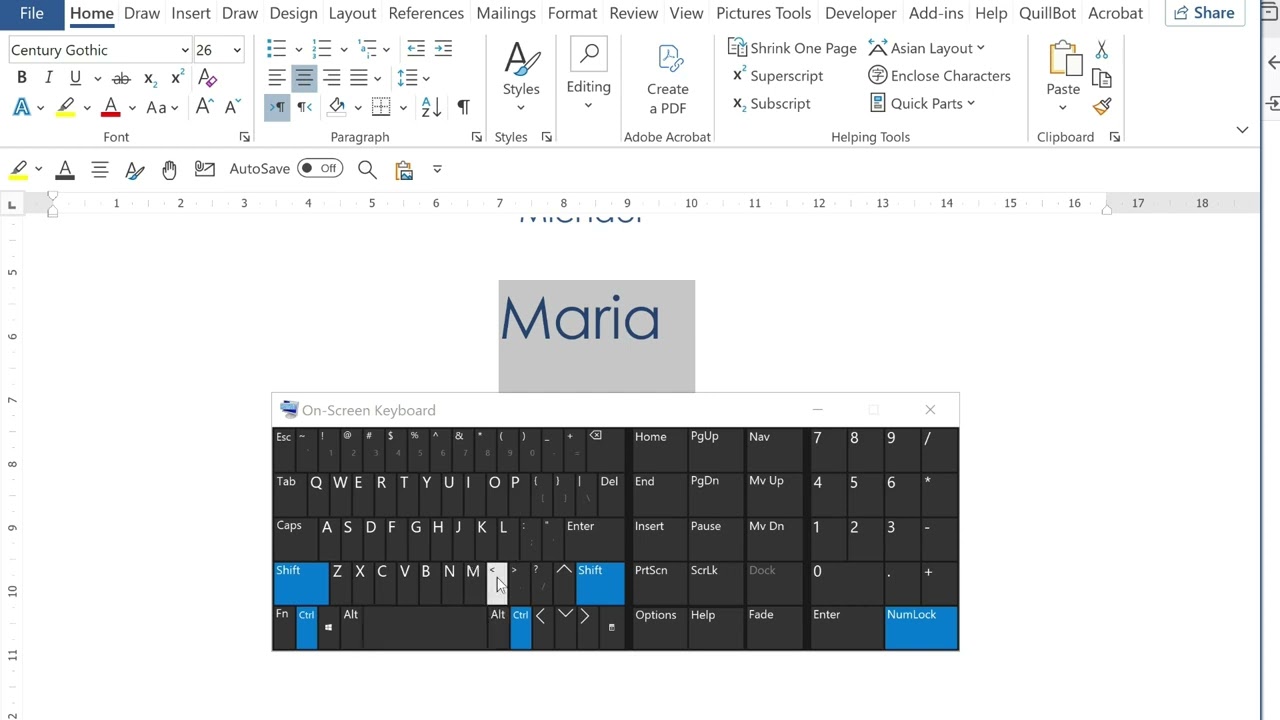Open the Quick Parts dropdown
The image size is (1280, 720).
point(921,103)
